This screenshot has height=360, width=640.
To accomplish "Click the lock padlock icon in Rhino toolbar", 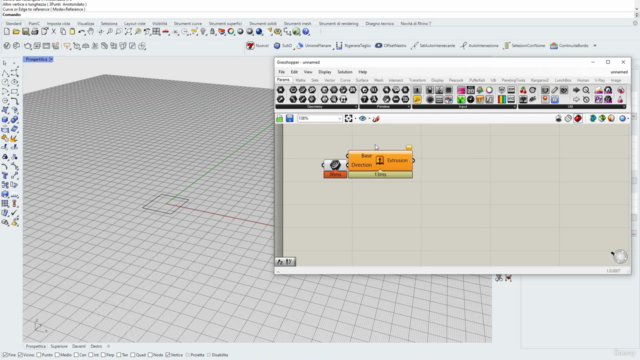I will pyautogui.click(x=212, y=31).
